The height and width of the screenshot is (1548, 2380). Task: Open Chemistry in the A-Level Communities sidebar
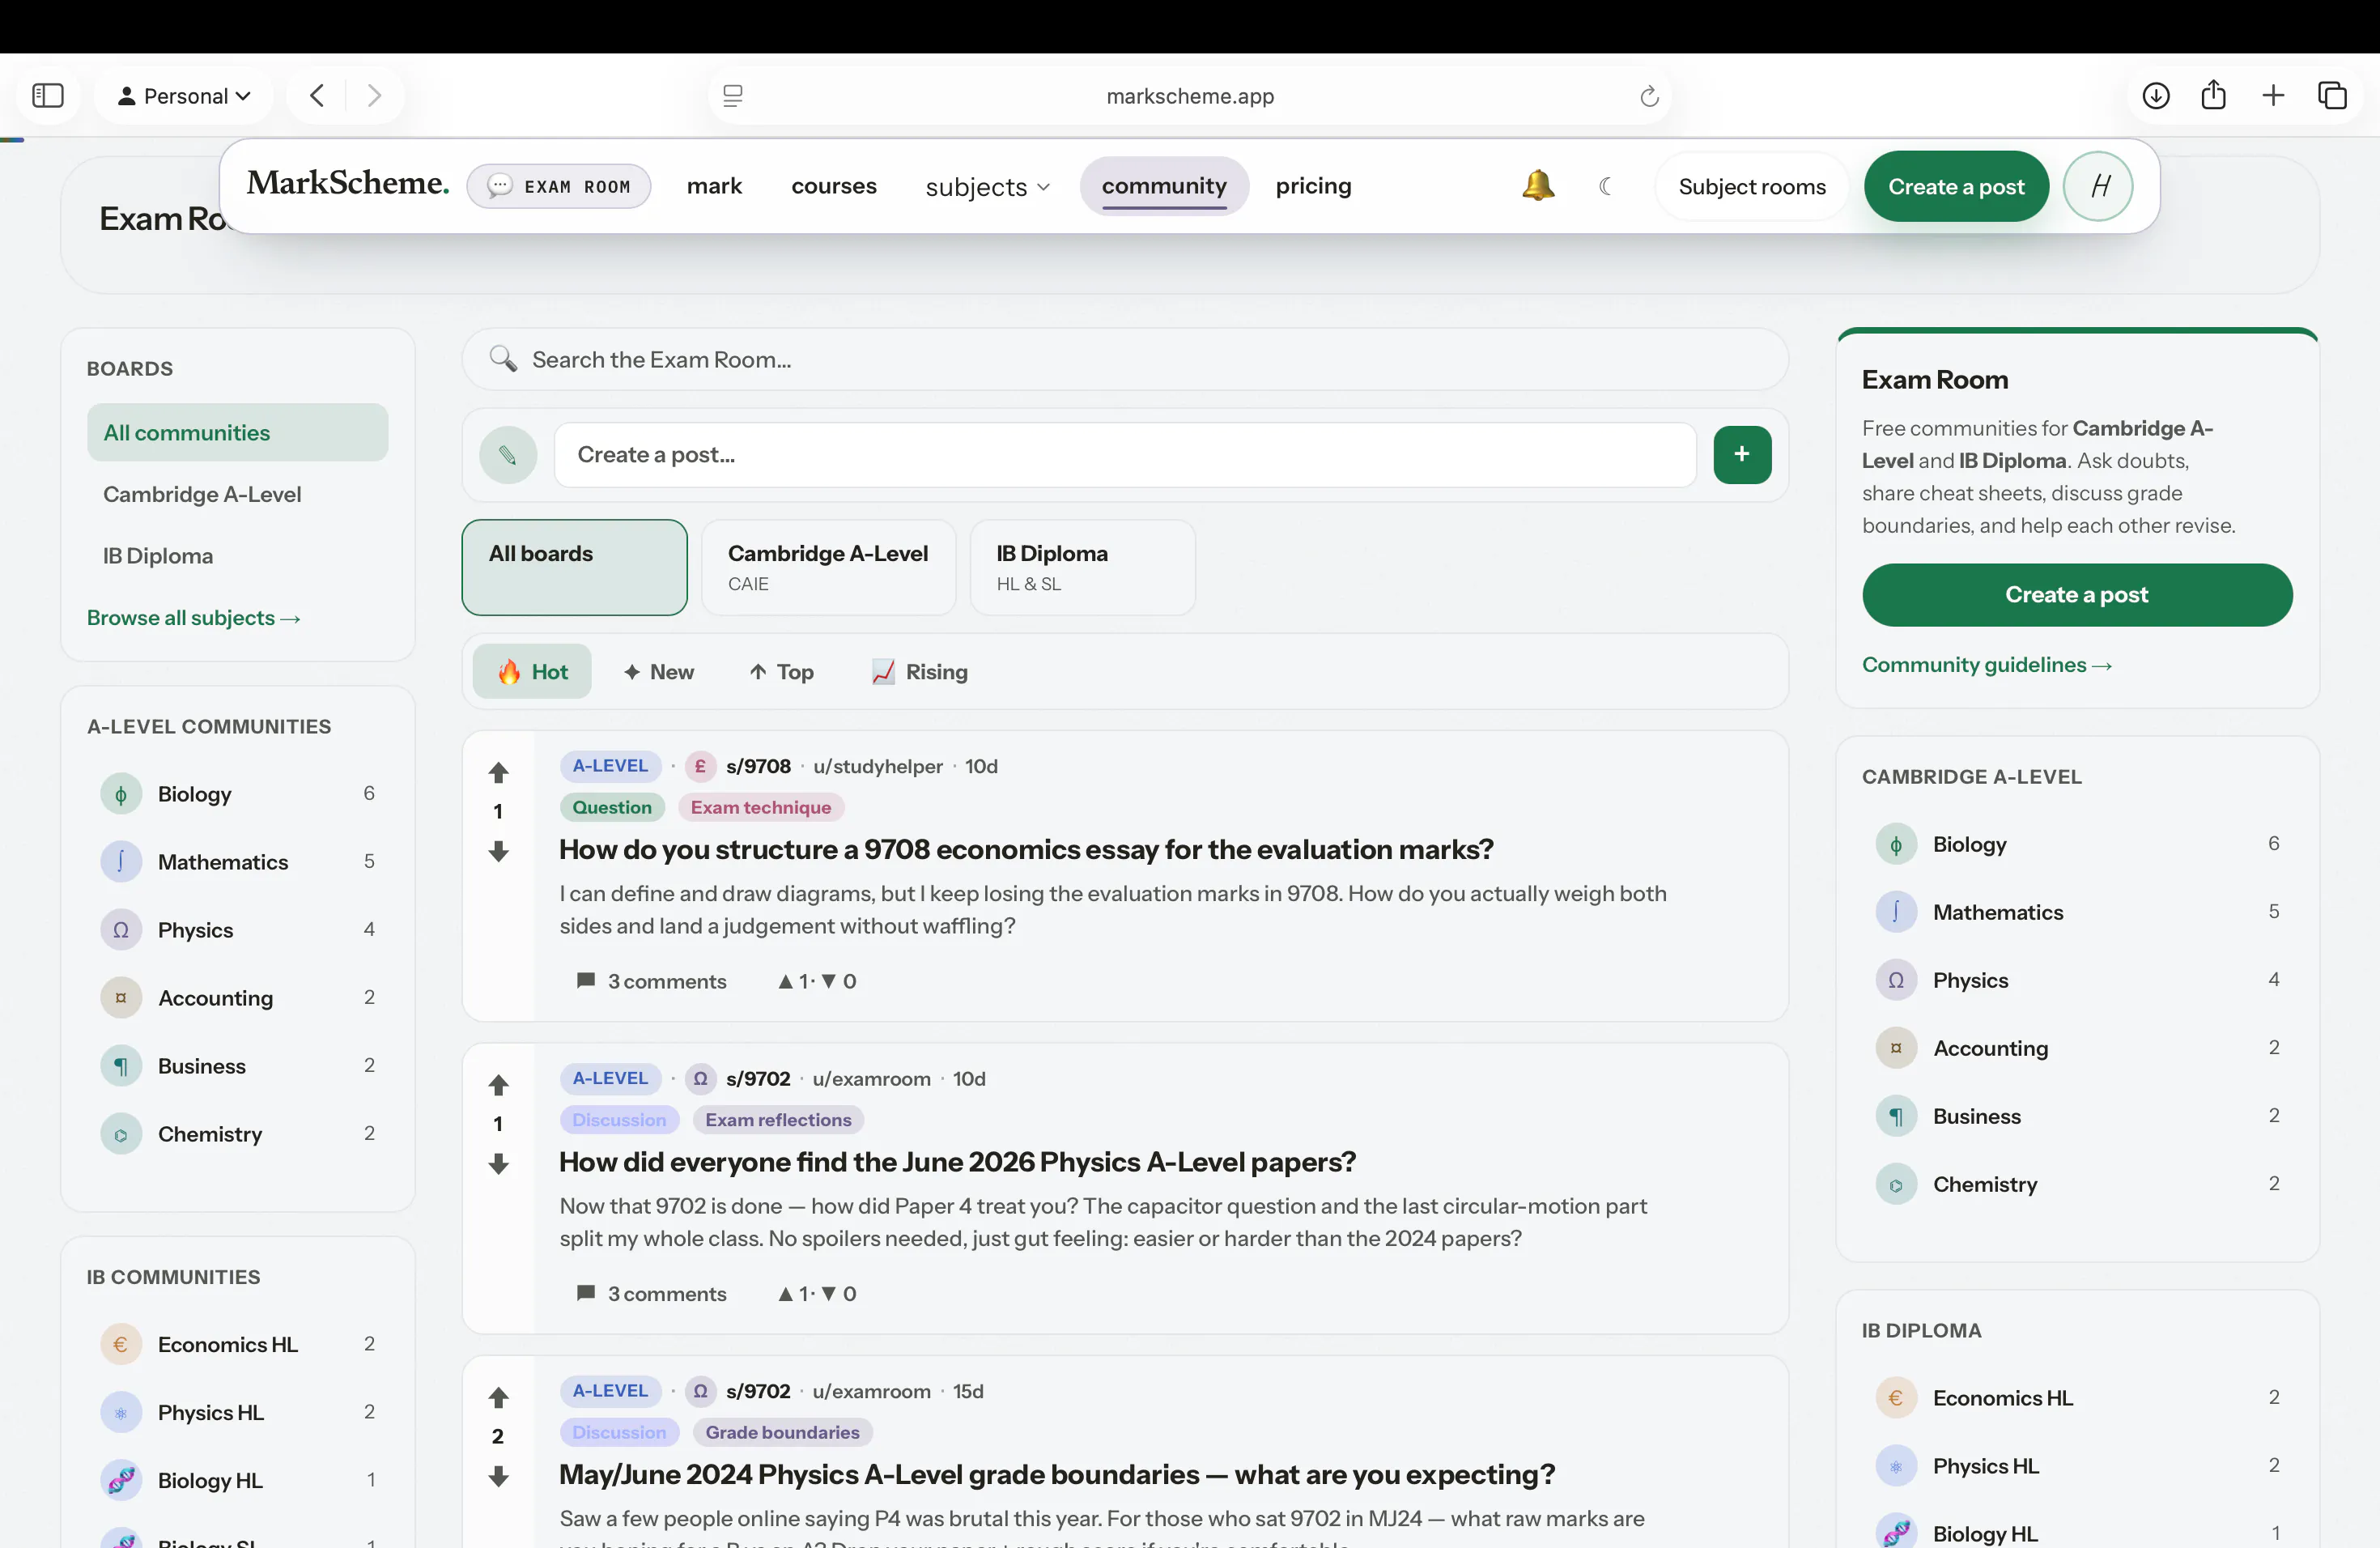[237, 1134]
